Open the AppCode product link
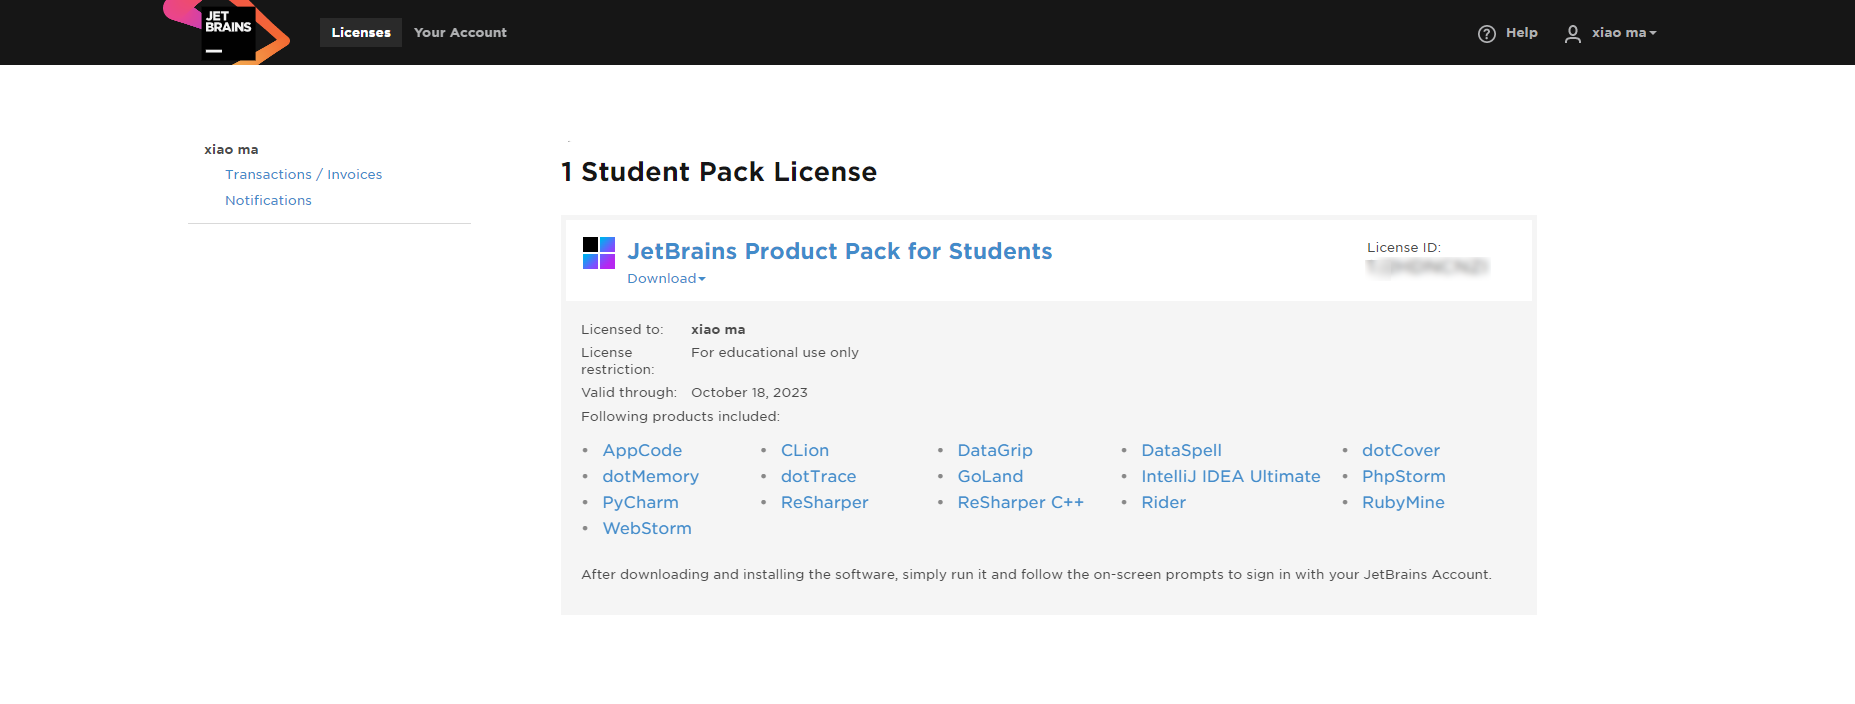Screen dimensions: 1855x704 pos(642,450)
